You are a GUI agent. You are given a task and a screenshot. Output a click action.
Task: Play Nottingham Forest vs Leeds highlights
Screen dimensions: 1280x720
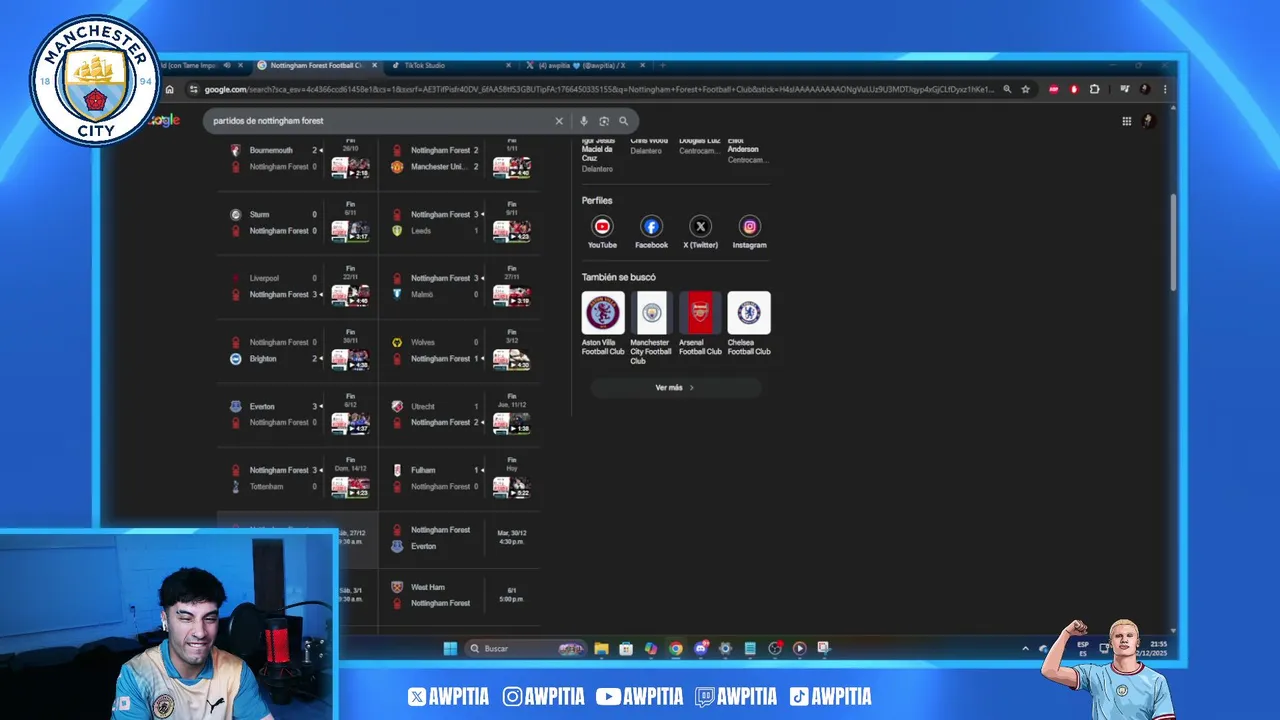[511, 231]
